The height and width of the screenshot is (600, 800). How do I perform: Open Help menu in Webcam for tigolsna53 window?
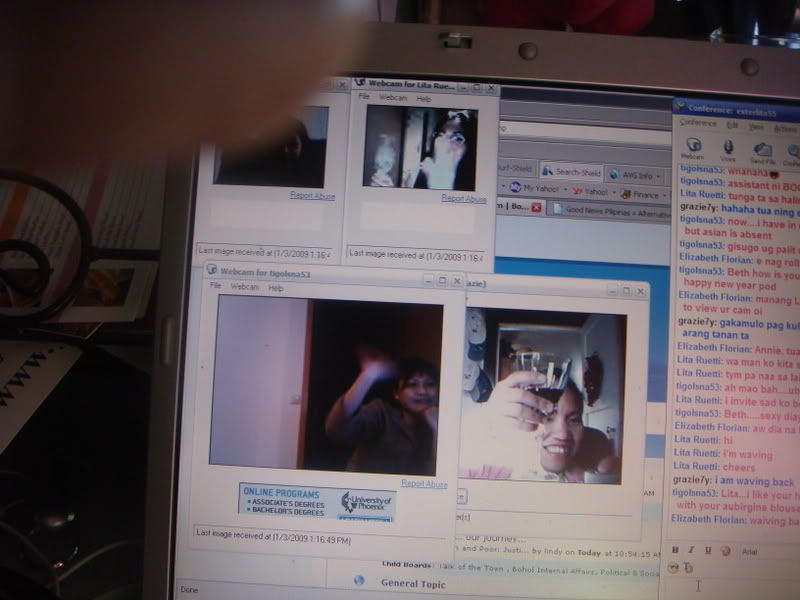point(276,288)
